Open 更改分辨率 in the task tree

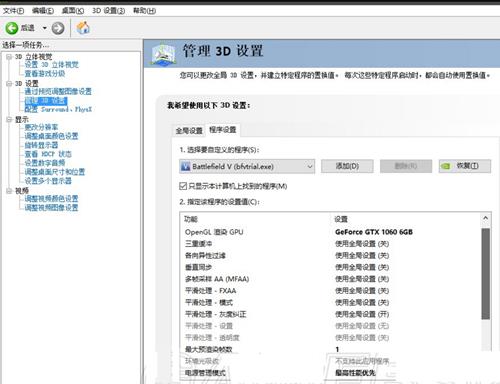coord(41,127)
